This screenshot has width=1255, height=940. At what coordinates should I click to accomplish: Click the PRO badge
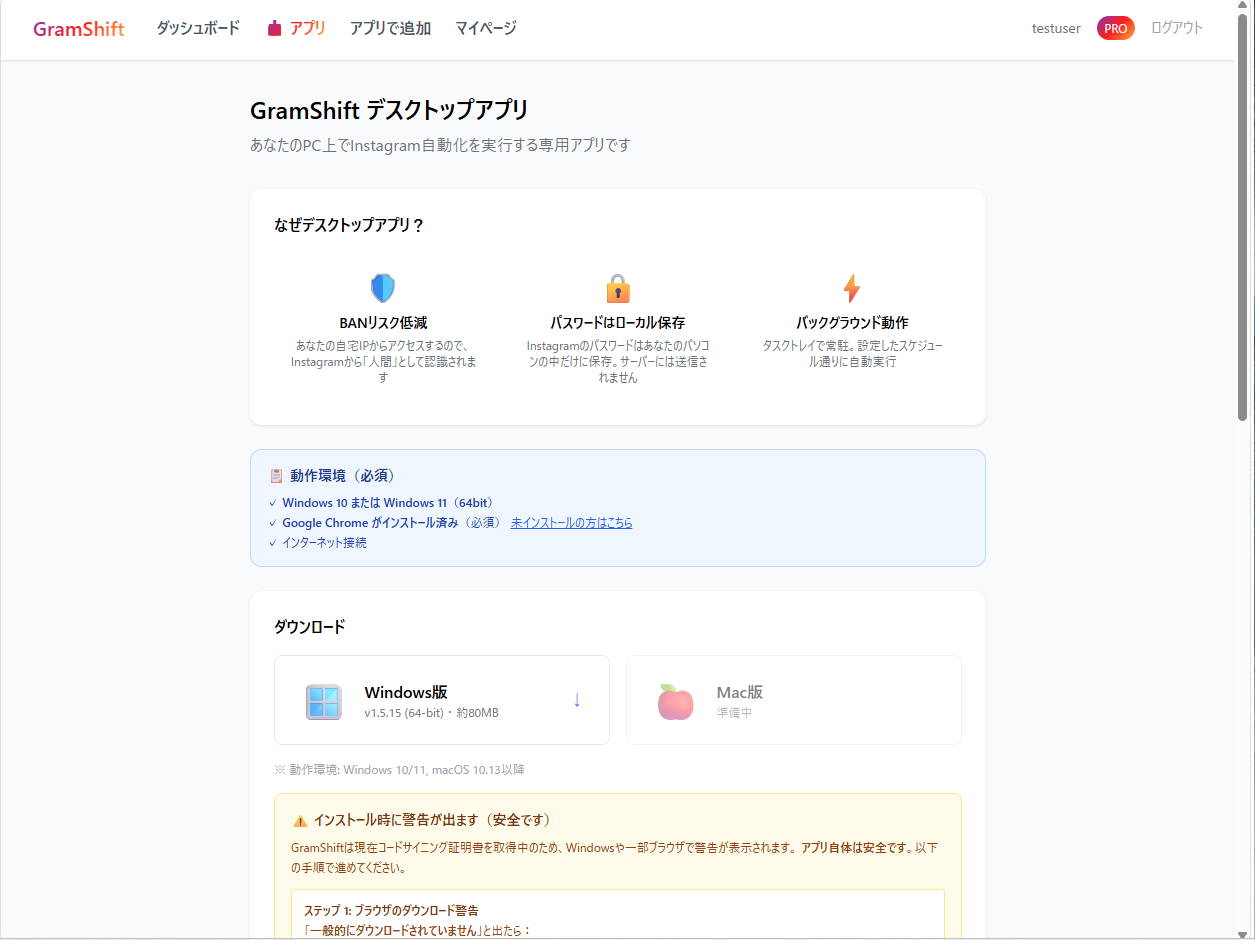tap(1116, 29)
